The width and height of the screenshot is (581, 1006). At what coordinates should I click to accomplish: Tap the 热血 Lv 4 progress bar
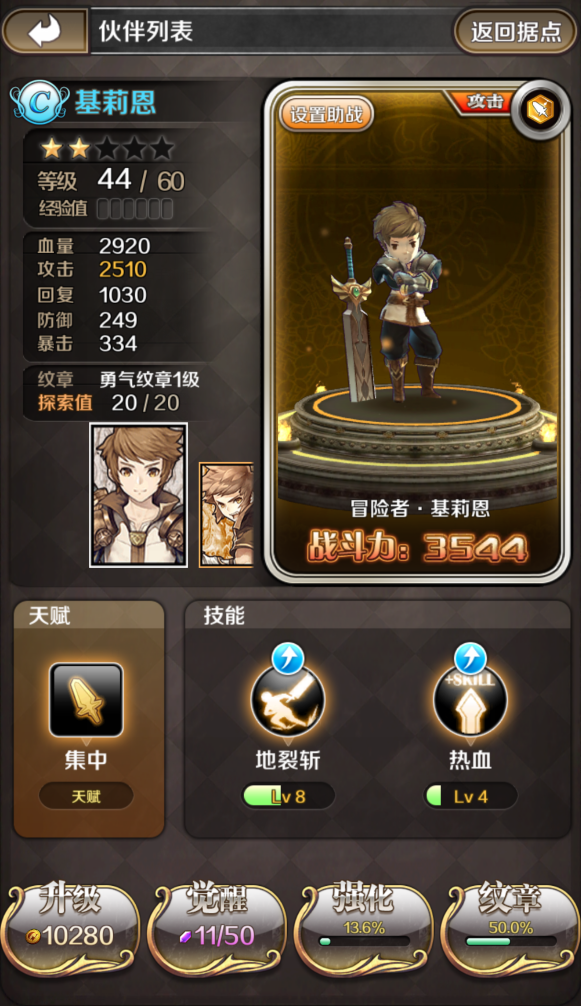[x=470, y=796]
